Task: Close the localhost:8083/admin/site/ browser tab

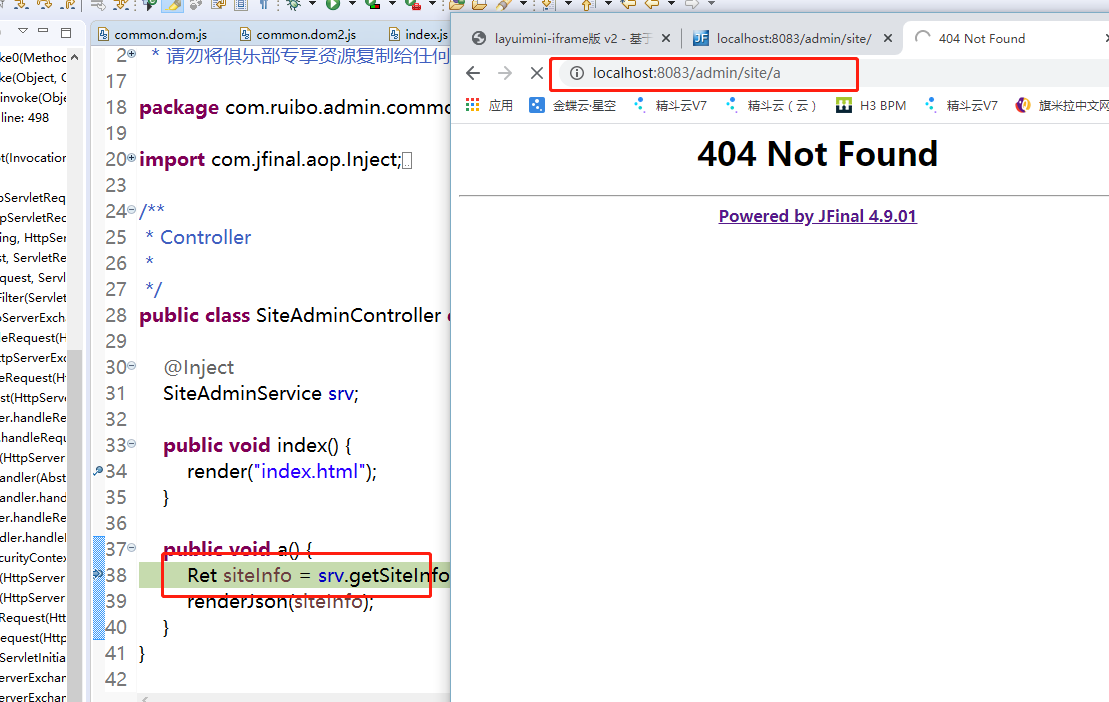Action: pos(889,38)
